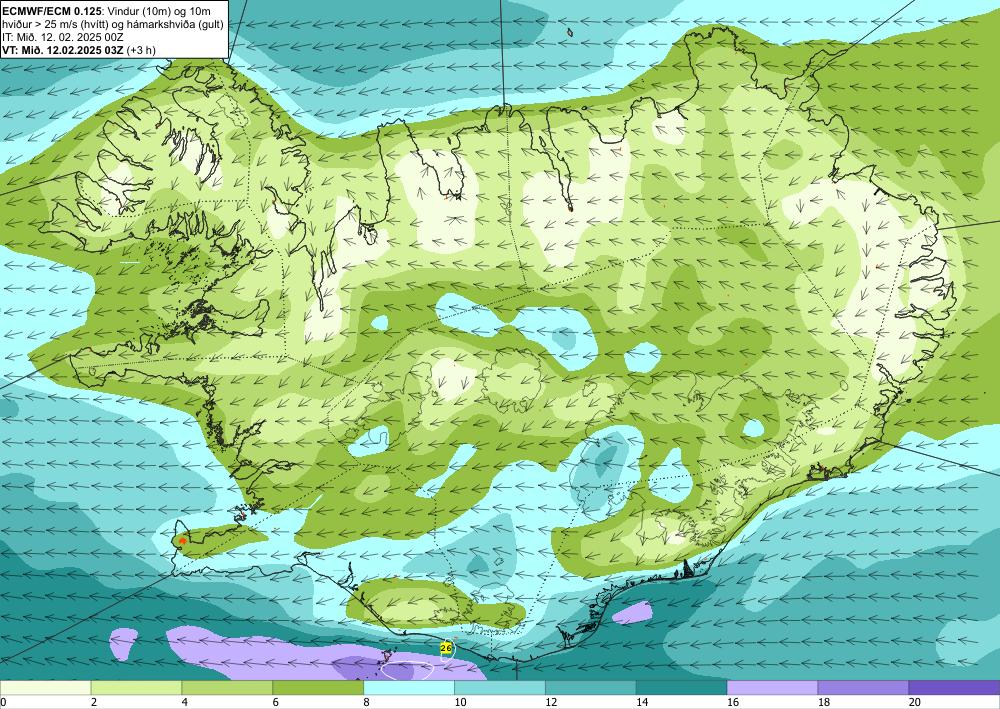Click the 'hviður > 25 m/s (hvítt)' line
The image size is (1000, 709).
click(55, 24)
